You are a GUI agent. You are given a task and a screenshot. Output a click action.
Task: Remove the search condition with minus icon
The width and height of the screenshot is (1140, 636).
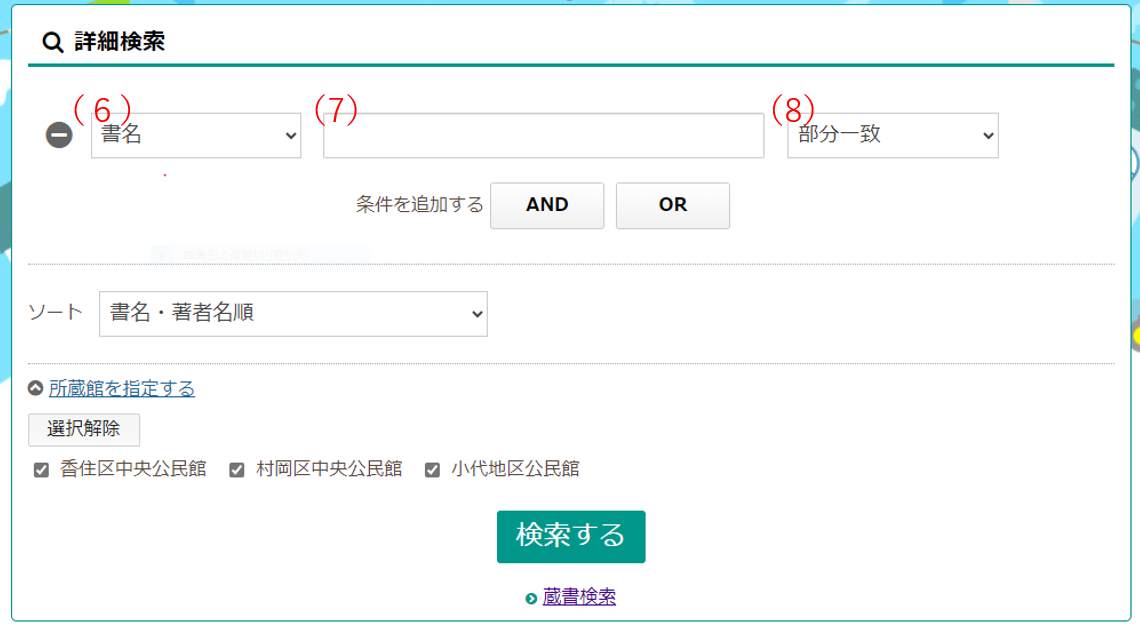click(x=59, y=136)
